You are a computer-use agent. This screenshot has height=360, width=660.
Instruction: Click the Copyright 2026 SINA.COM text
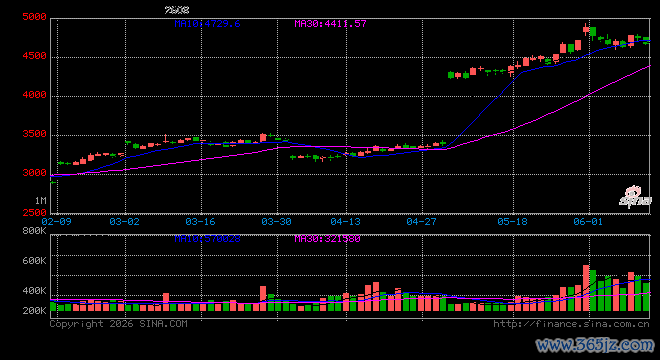119,324
